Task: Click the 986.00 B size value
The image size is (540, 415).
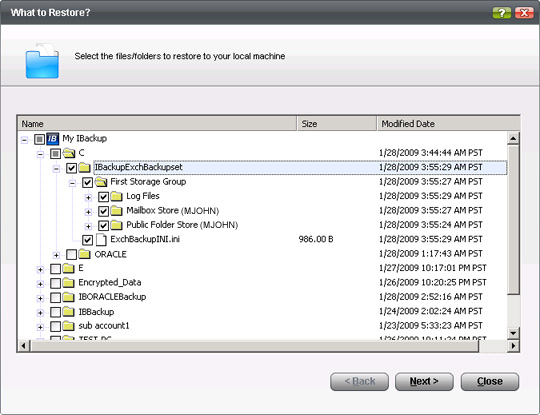Action: click(x=316, y=239)
